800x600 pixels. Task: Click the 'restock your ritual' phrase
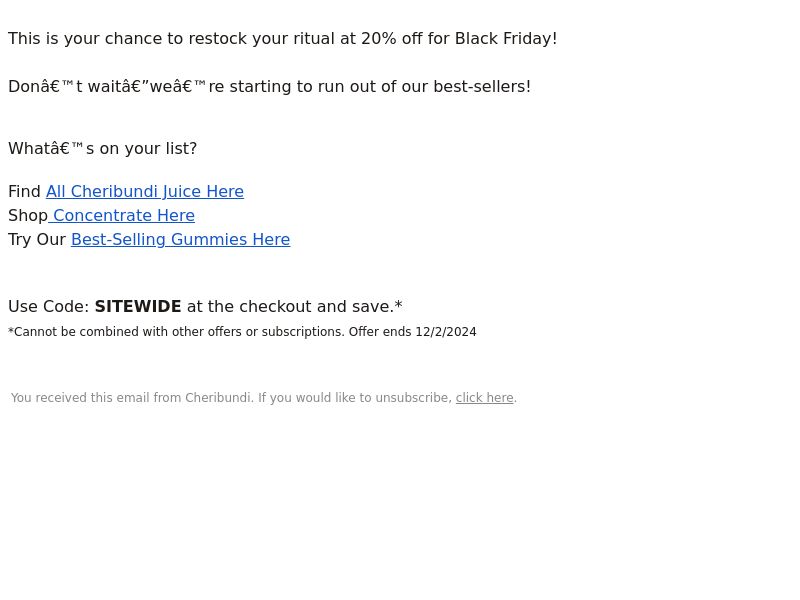(x=261, y=39)
